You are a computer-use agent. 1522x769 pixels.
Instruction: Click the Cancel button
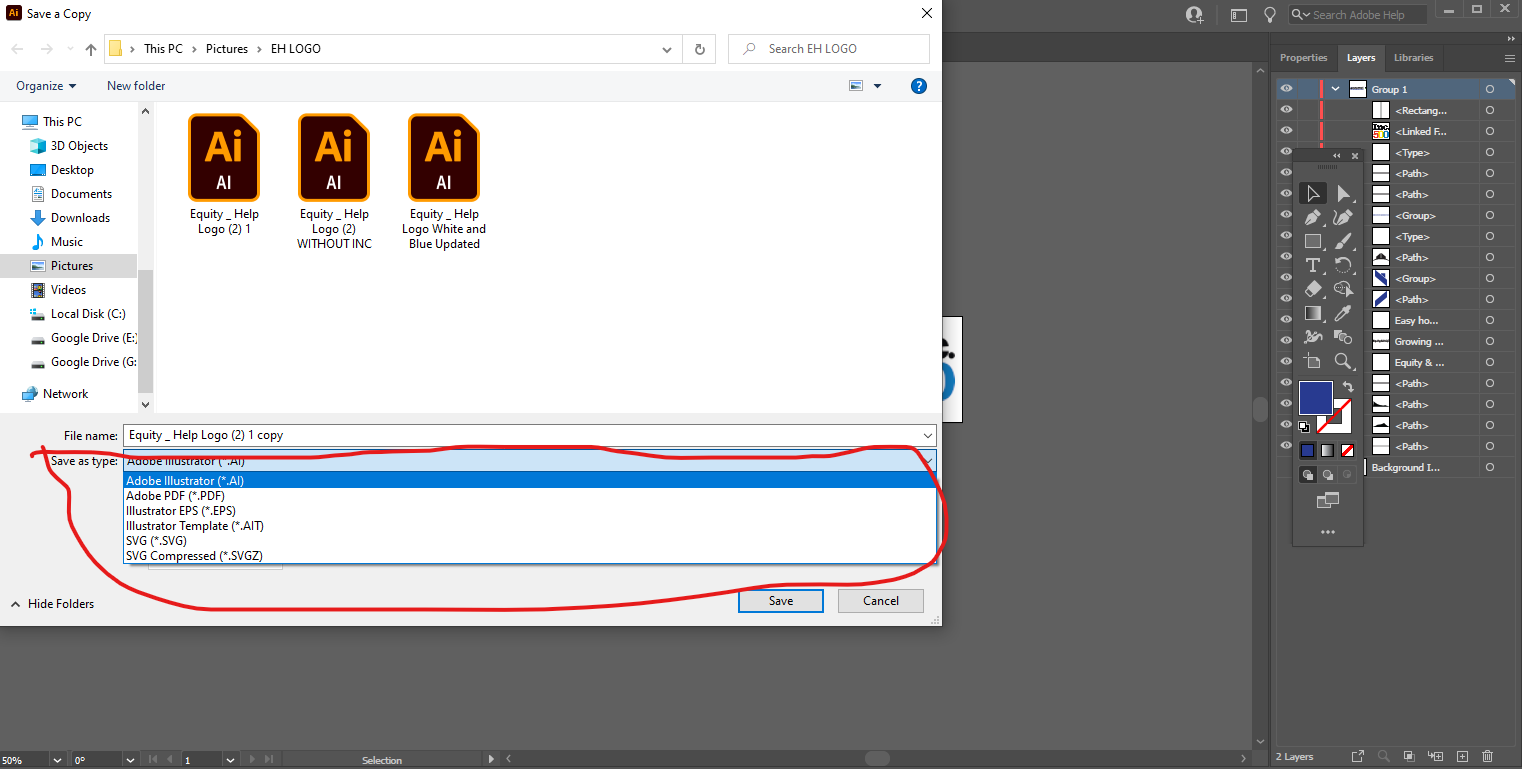coord(881,601)
